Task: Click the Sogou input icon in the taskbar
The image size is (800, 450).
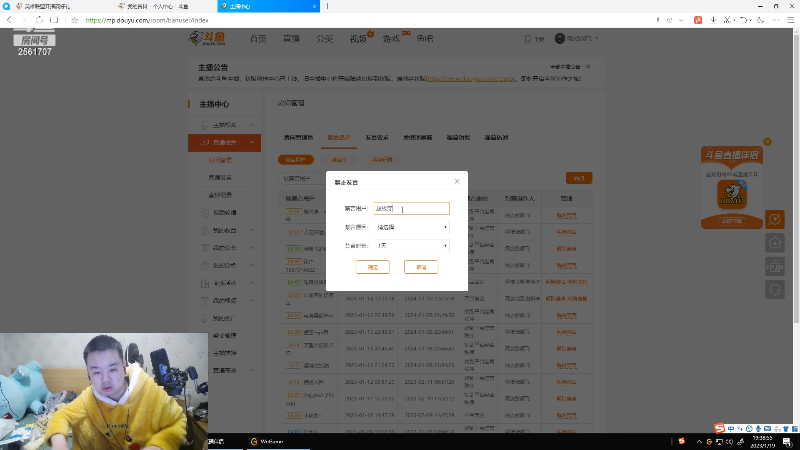Action: (682, 441)
